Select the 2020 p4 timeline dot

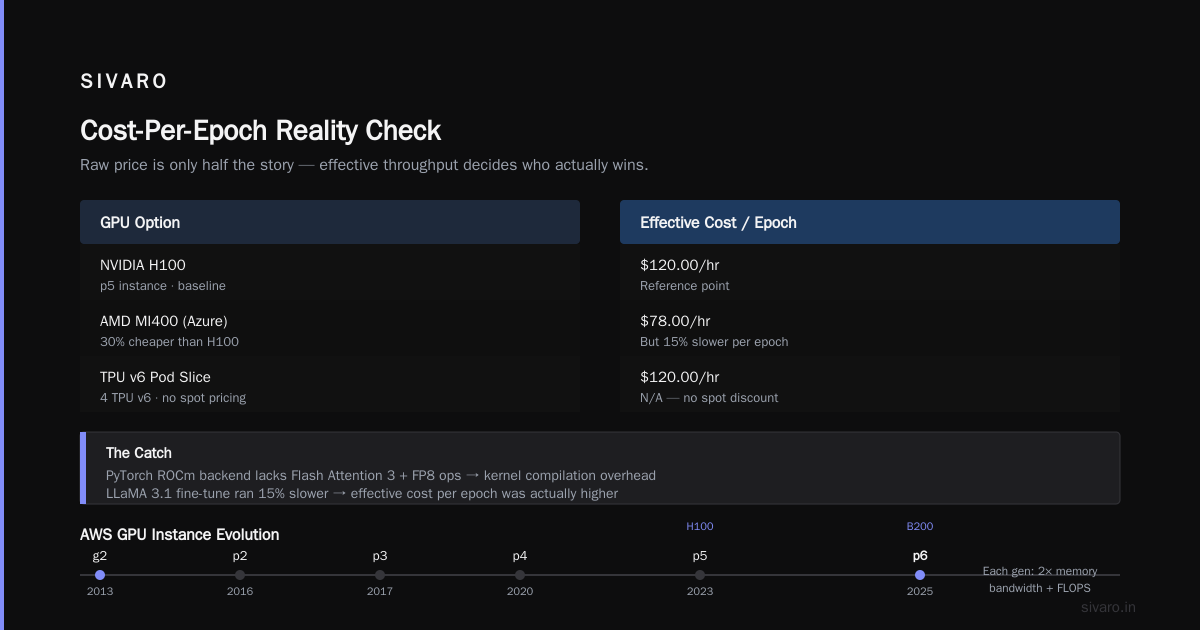[x=520, y=575]
